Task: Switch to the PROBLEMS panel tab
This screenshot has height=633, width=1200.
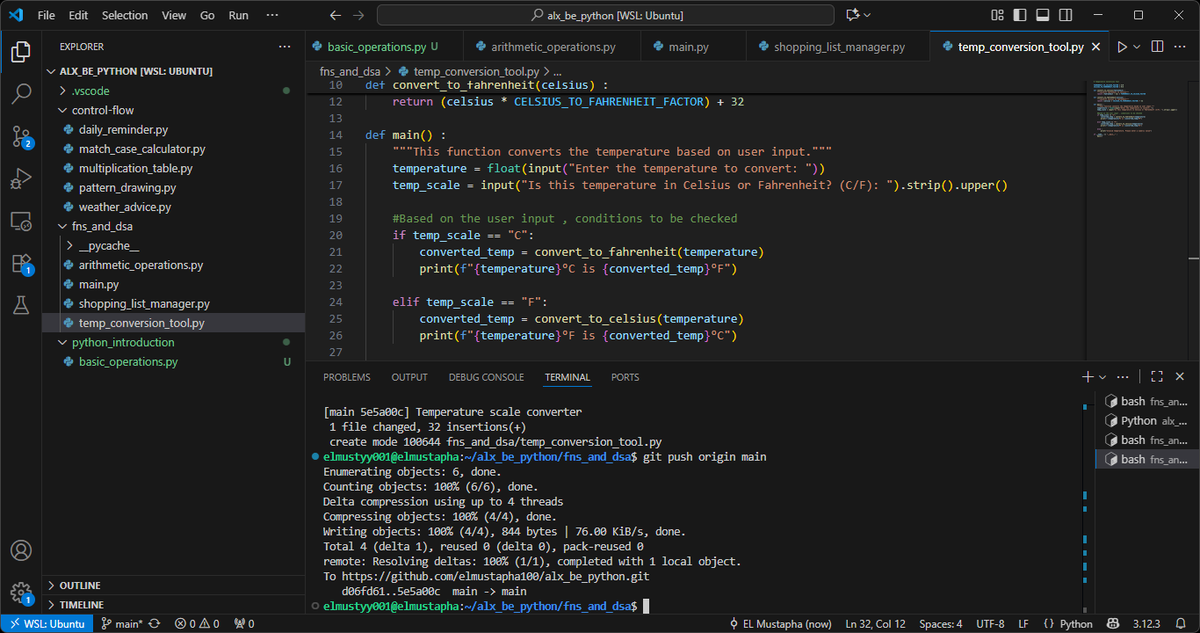Action: (x=347, y=377)
